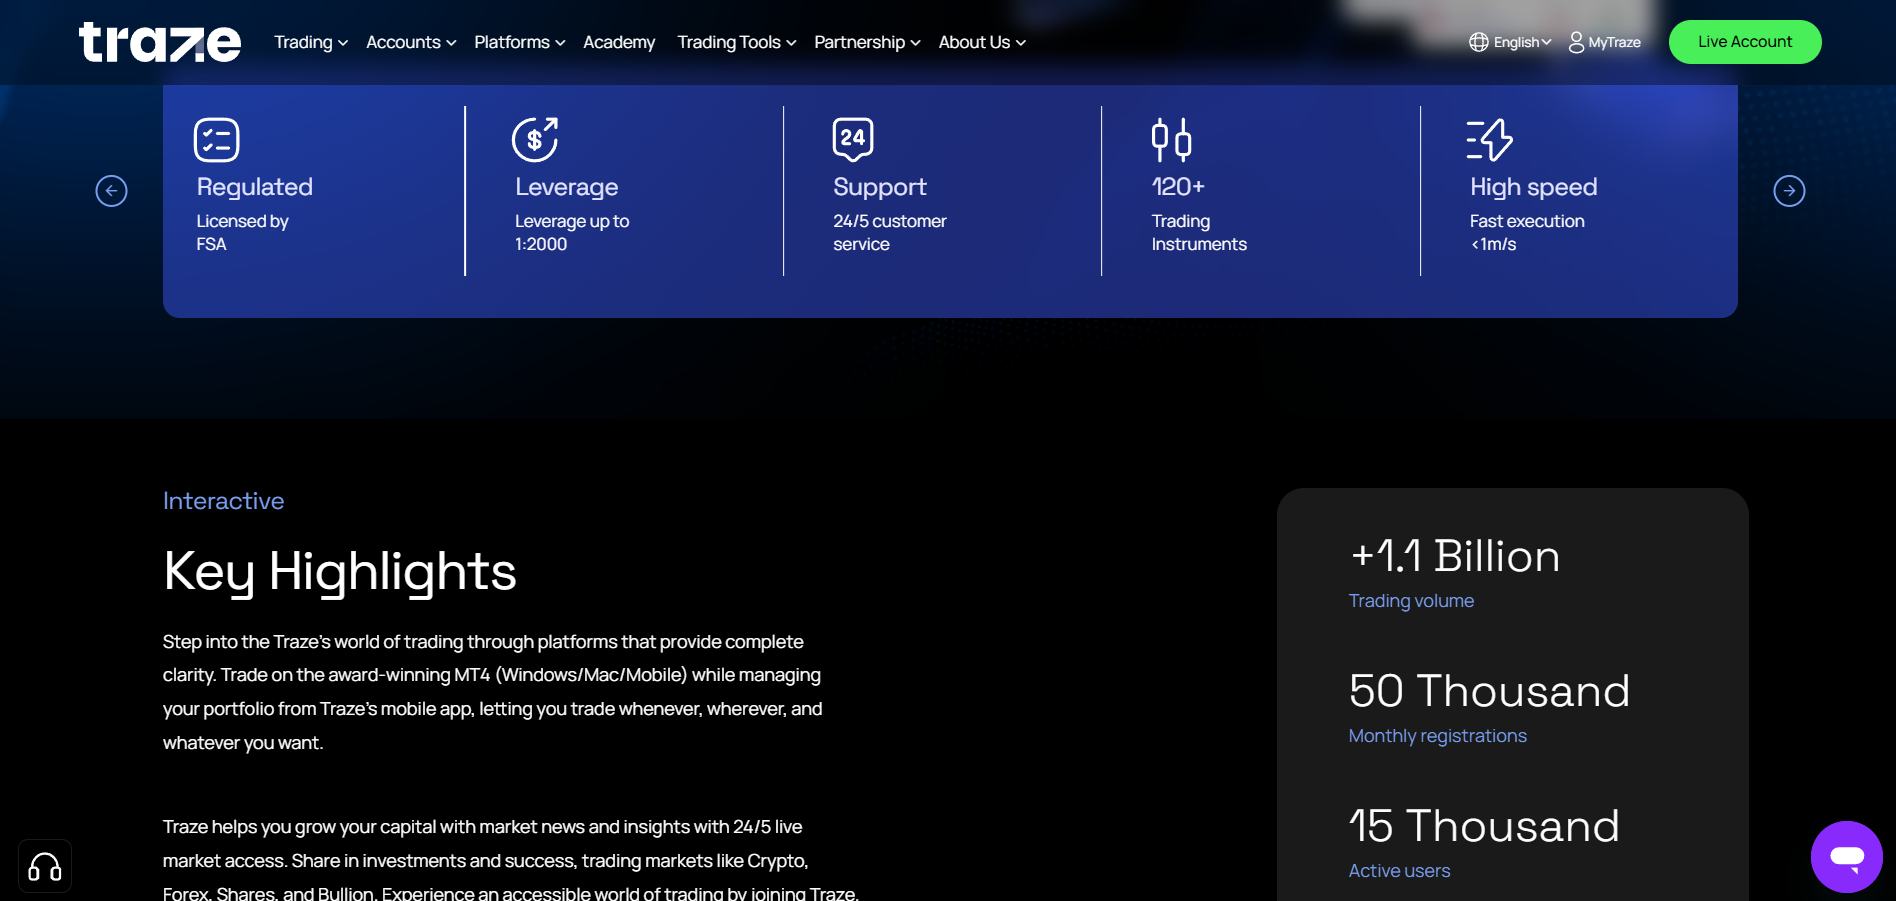Image resolution: width=1896 pixels, height=901 pixels.
Task: Click the Regulated checklist icon
Action: click(x=216, y=140)
